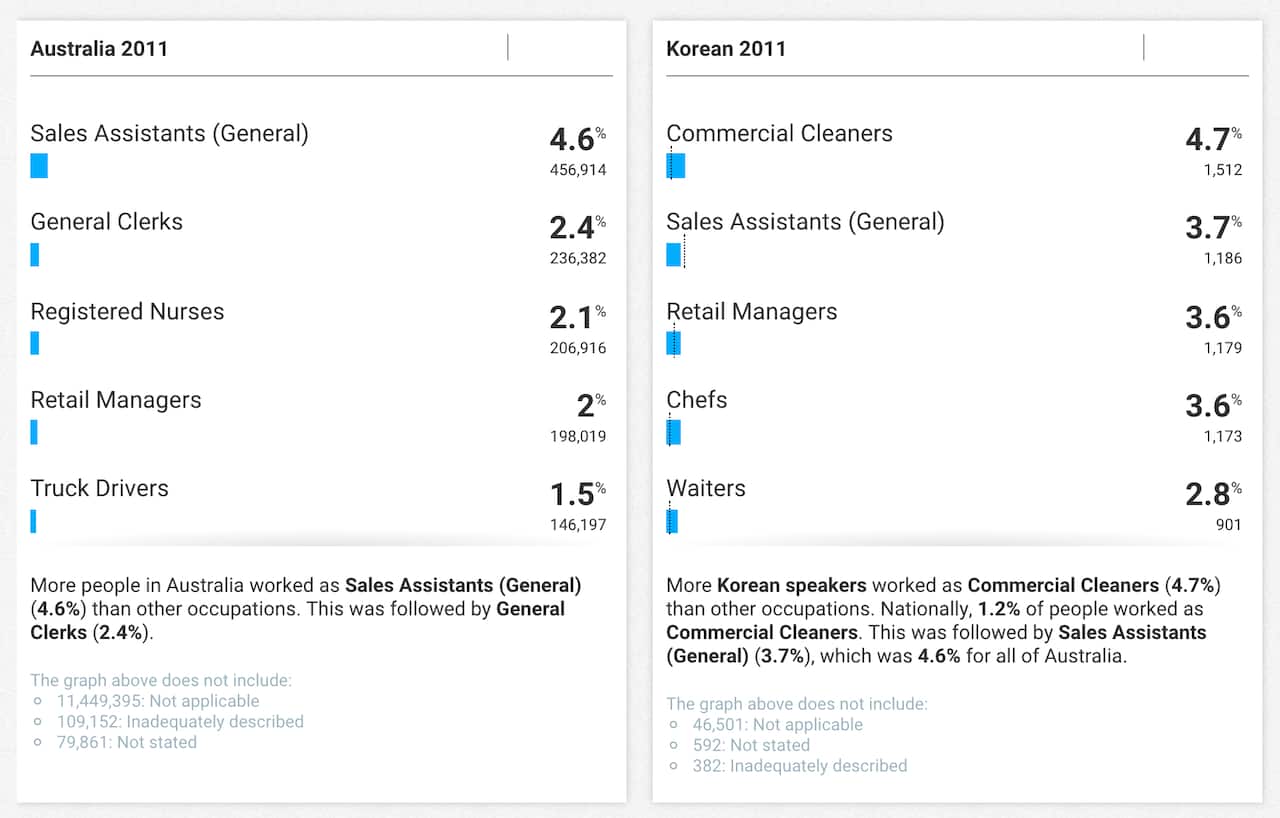Click the Registered Nurses bar marker

[x=35, y=343]
